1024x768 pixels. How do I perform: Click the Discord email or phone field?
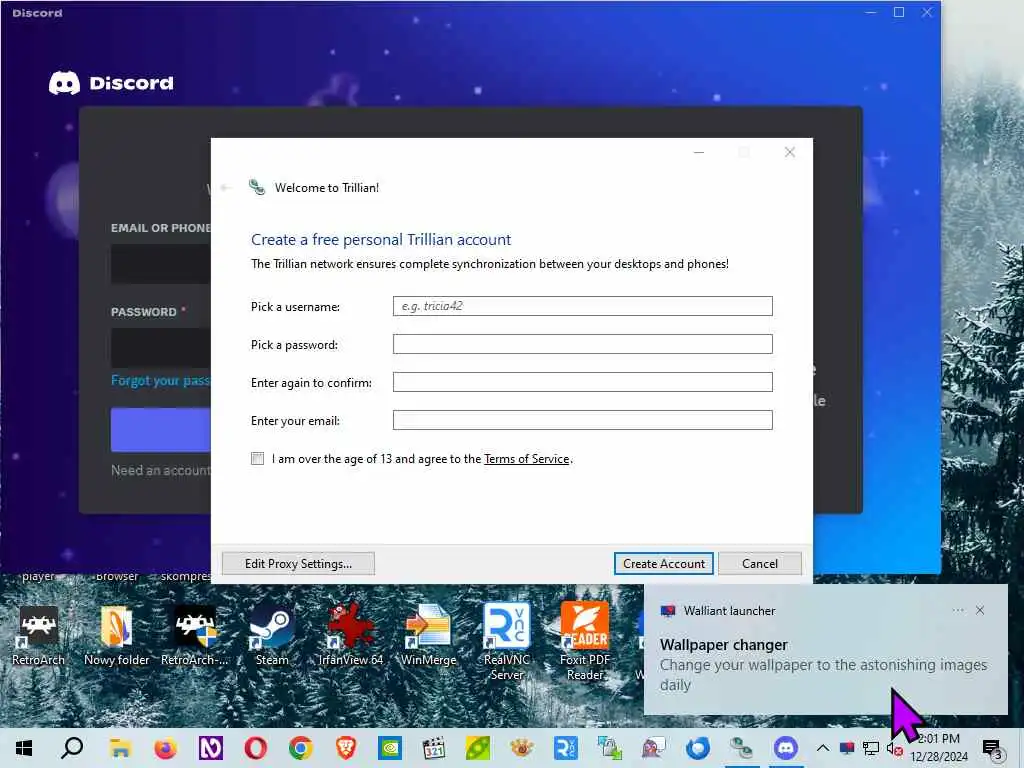click(x=161, y=264)
